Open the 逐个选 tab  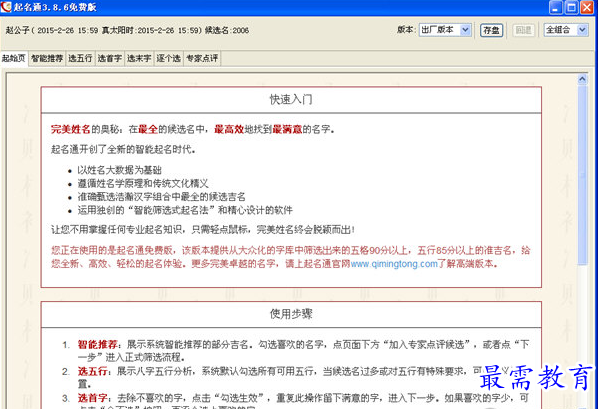click(x=169, y=58)
